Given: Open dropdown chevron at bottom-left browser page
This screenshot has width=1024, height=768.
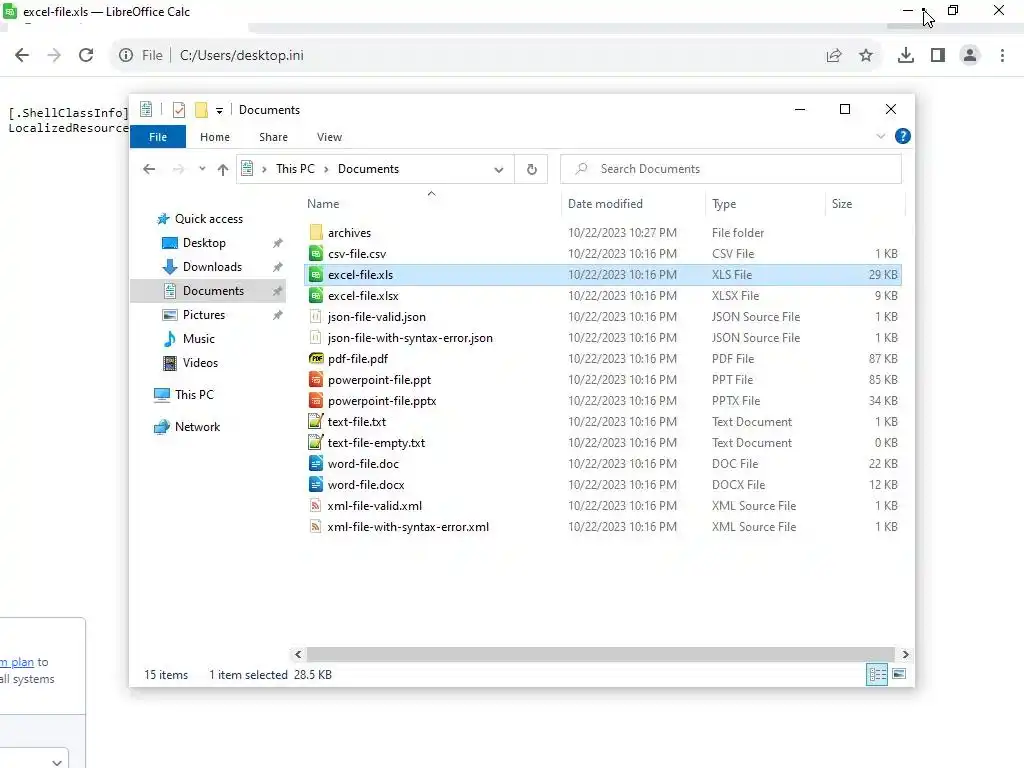Looking at the screenshot, I should 57,763.
